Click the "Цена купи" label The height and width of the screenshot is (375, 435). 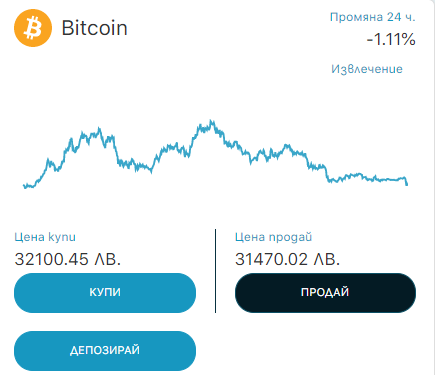click(45, 237)
